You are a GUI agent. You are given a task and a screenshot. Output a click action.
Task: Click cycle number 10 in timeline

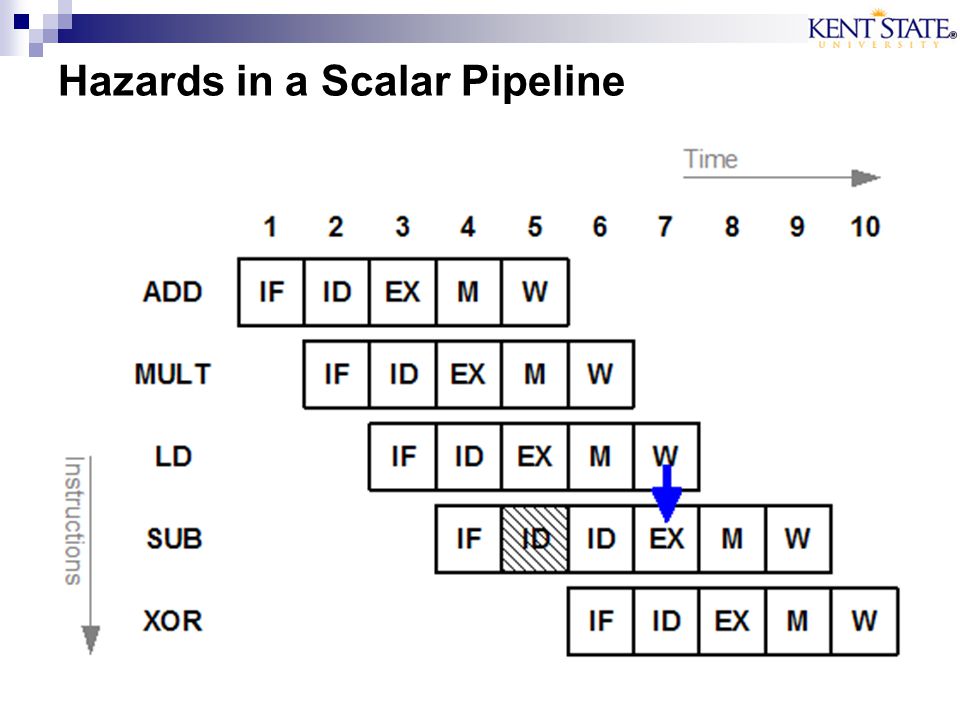pyautogui.click(x=865, y=227)
